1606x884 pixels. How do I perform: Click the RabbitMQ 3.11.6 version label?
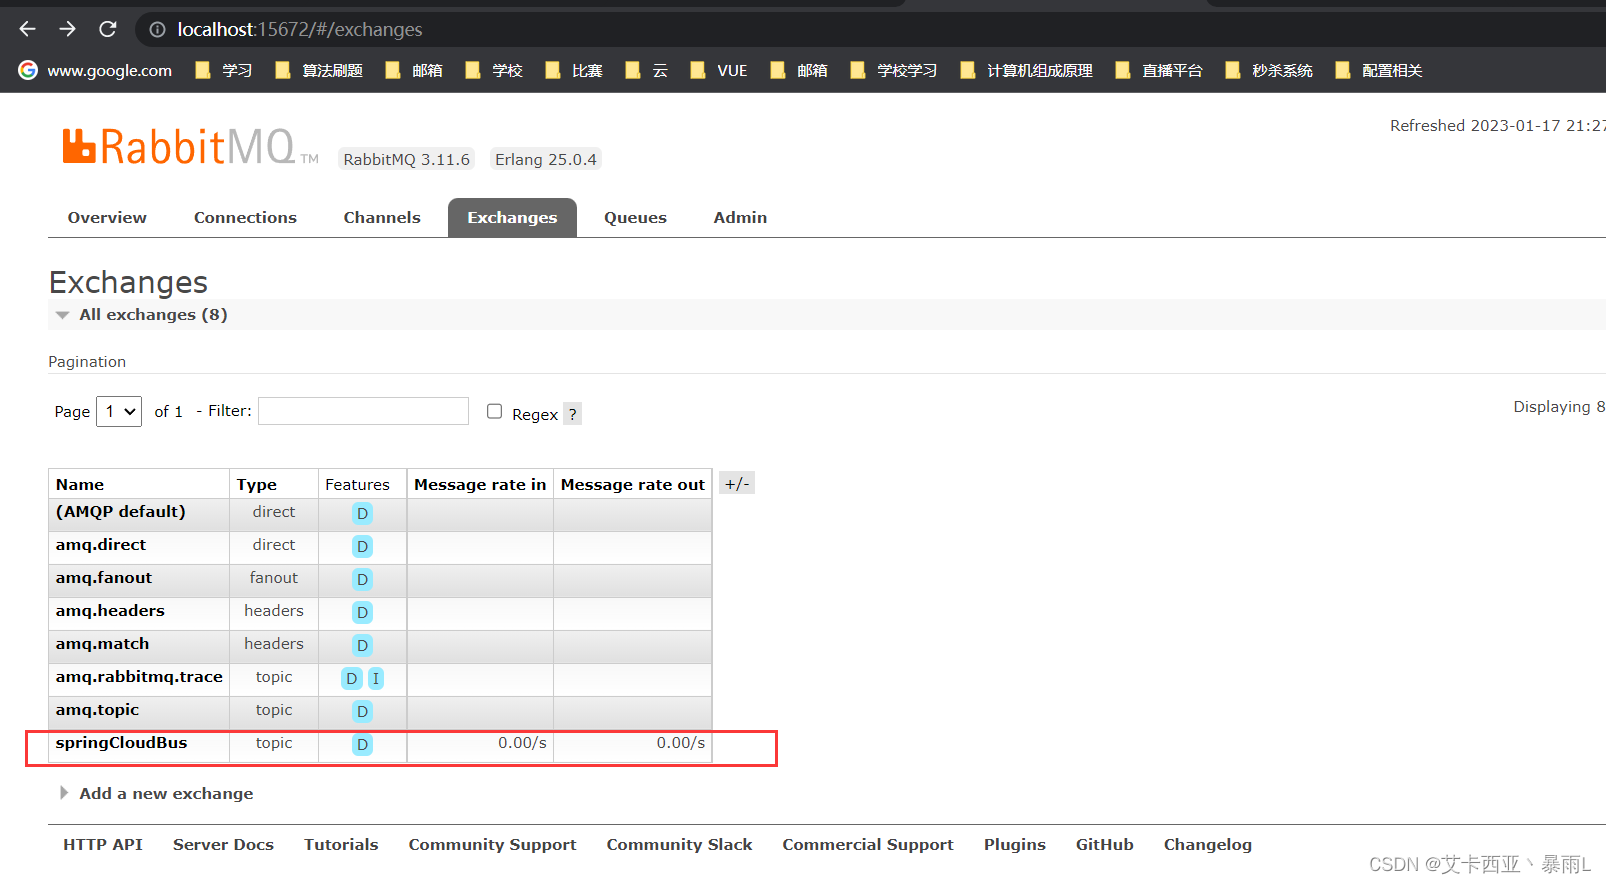(x=406, y=159)
